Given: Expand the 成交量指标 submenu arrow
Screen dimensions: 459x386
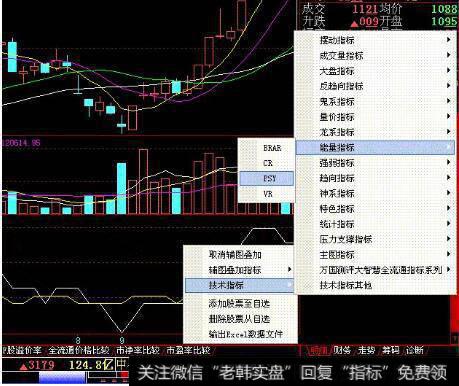Looking at the screenshot, I should (449, 55).
